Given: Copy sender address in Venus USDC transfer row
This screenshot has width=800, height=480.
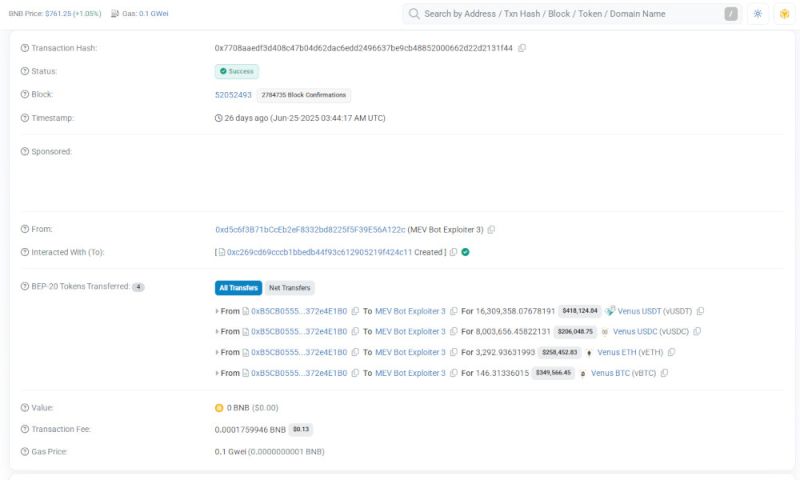Looking at the screenshot, I should click(x=355, y=332).
